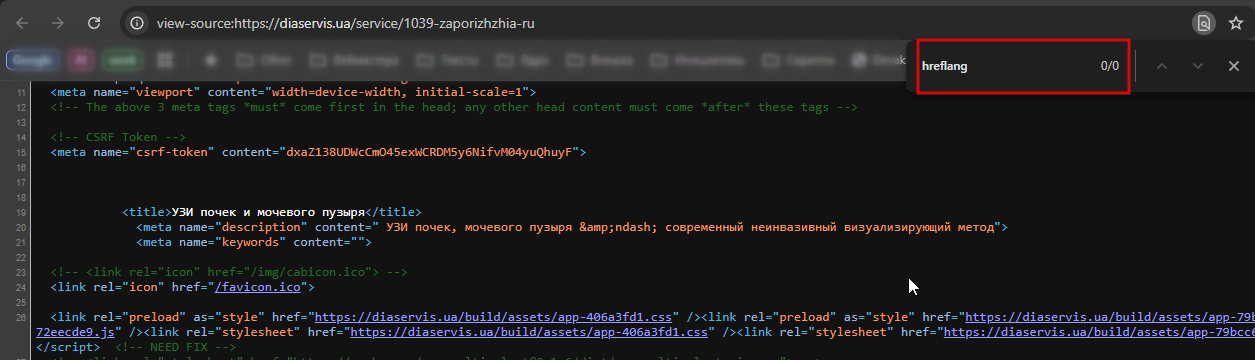Click the commented-out cabicon.ico line
Screen dimensions: 1255x360
point(229,272)
